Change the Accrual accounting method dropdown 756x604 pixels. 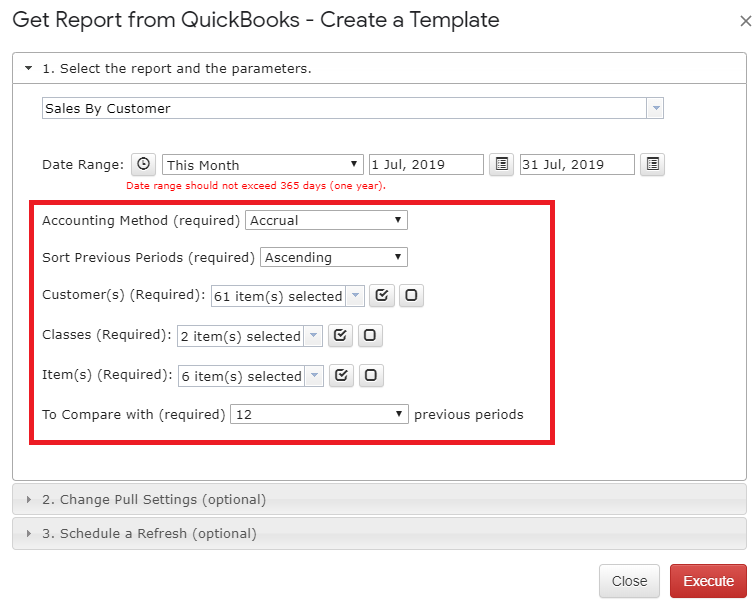tap(326, 220)
